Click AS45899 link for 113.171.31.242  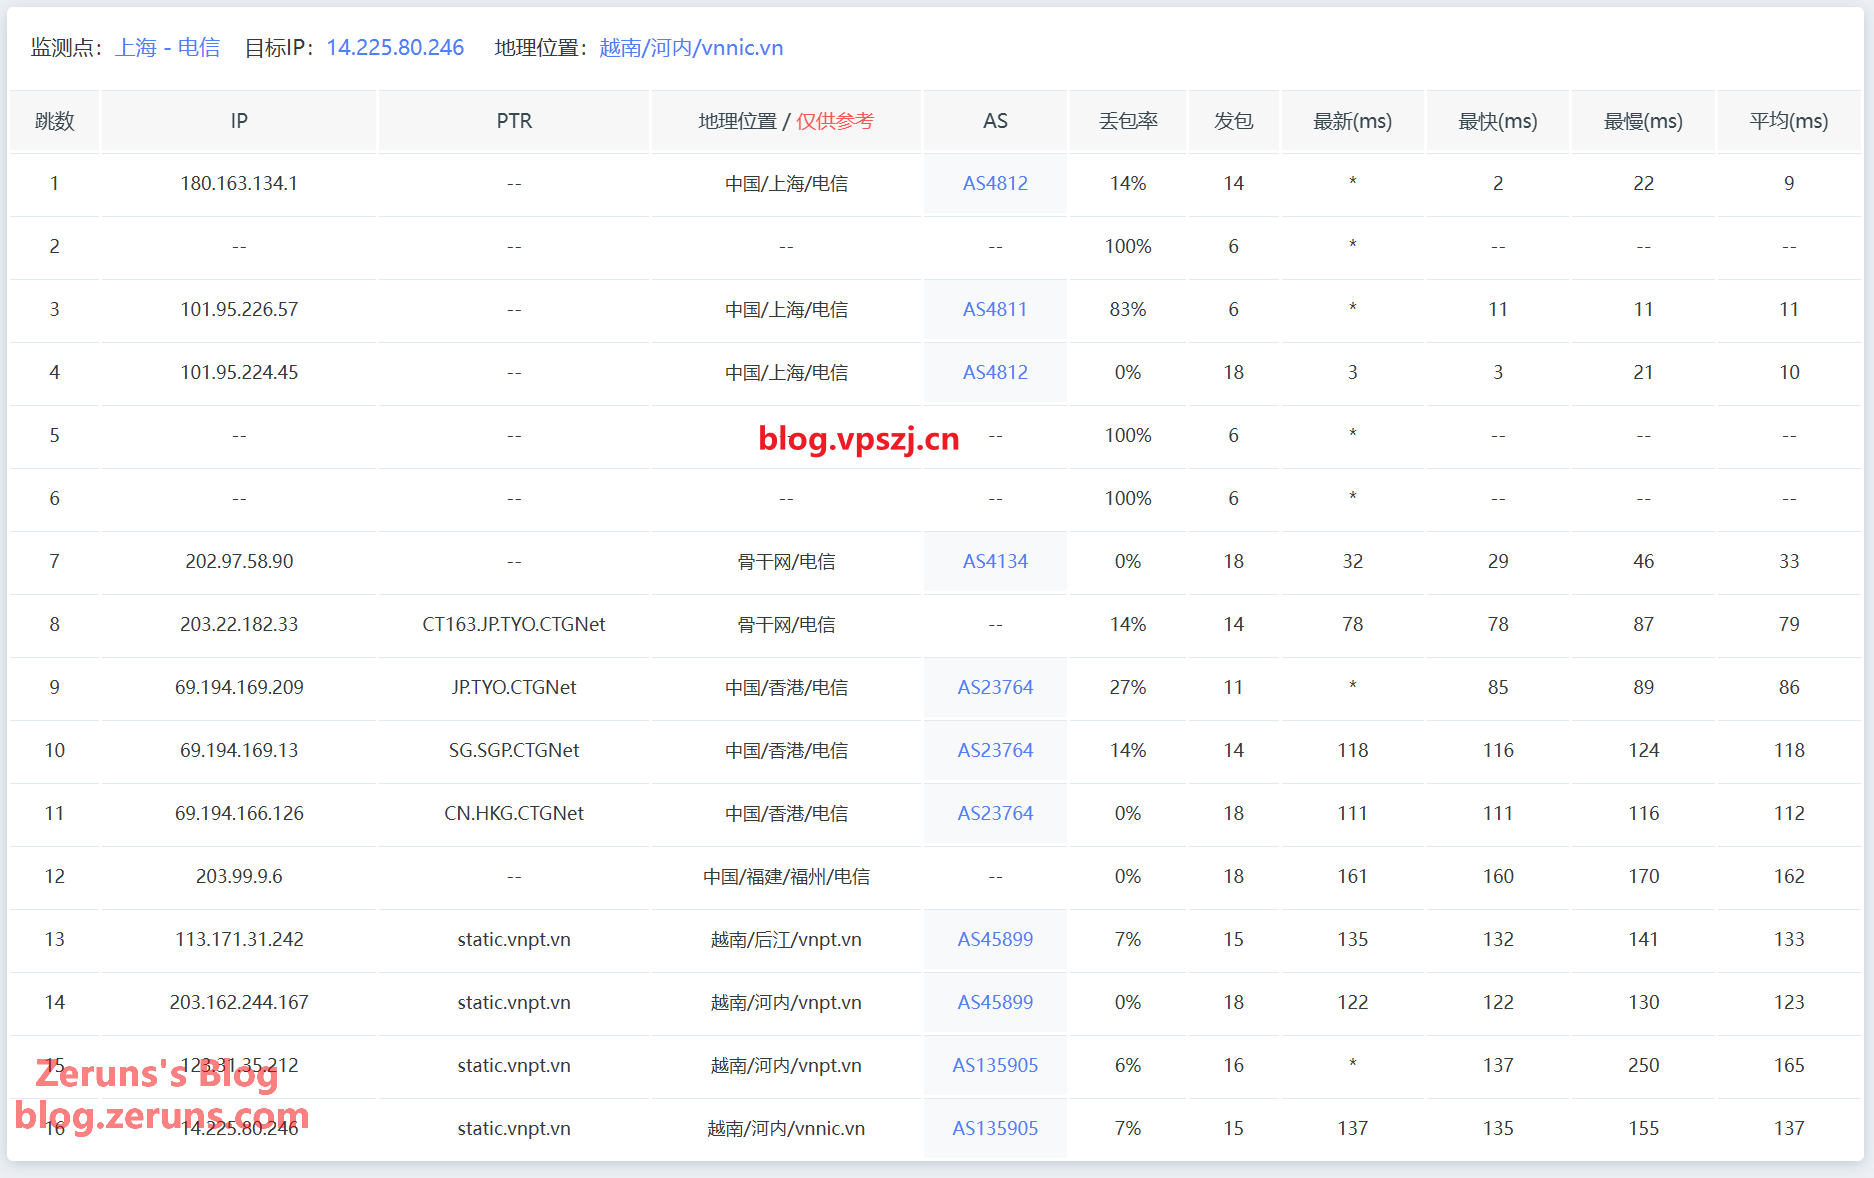(x=995, y=939)
